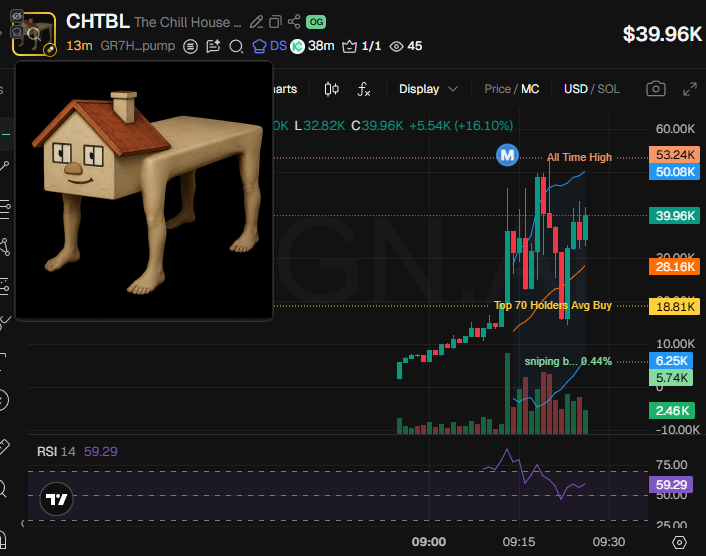Screen dimensions: 706x556
Task: Open the candlestick chart type selector
Action: coord(332,89)
